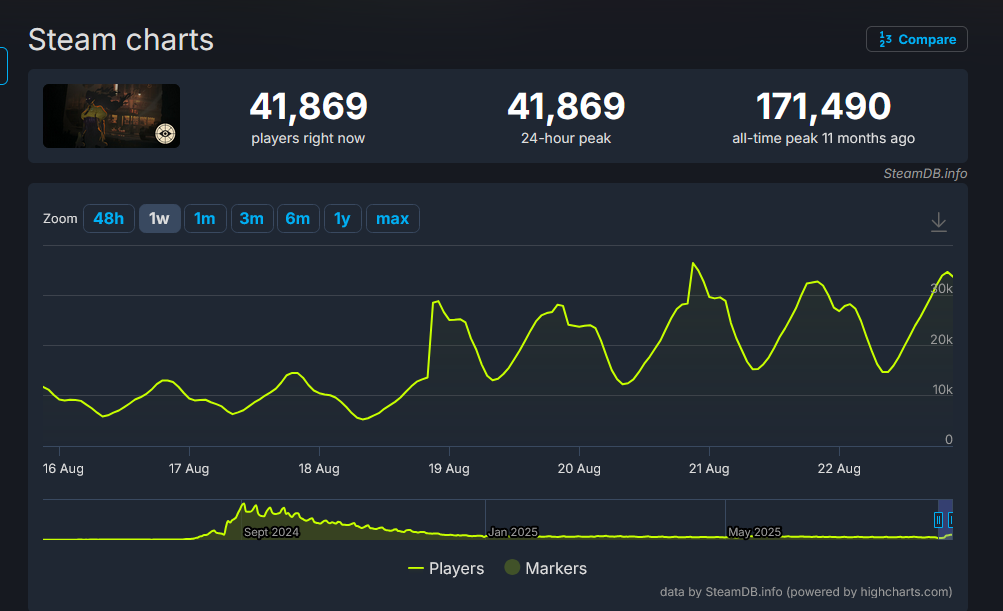Click the Compare button
The image size is (1003, 611).
tap(917, 39)
